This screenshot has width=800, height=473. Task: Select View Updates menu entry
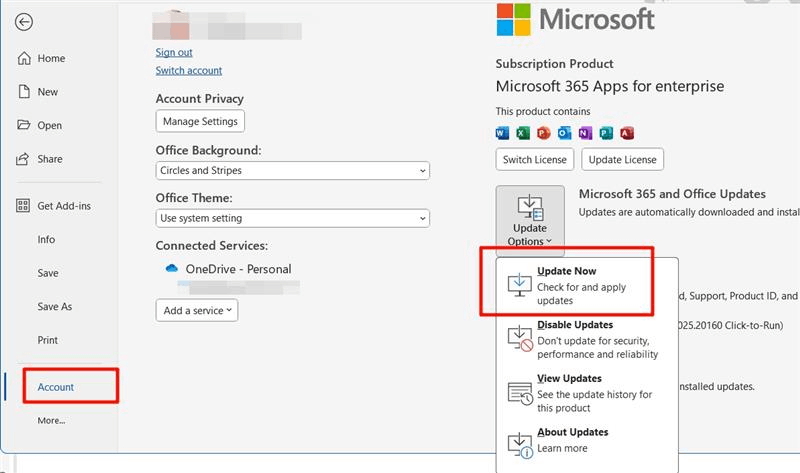click(x=587, y=393)
